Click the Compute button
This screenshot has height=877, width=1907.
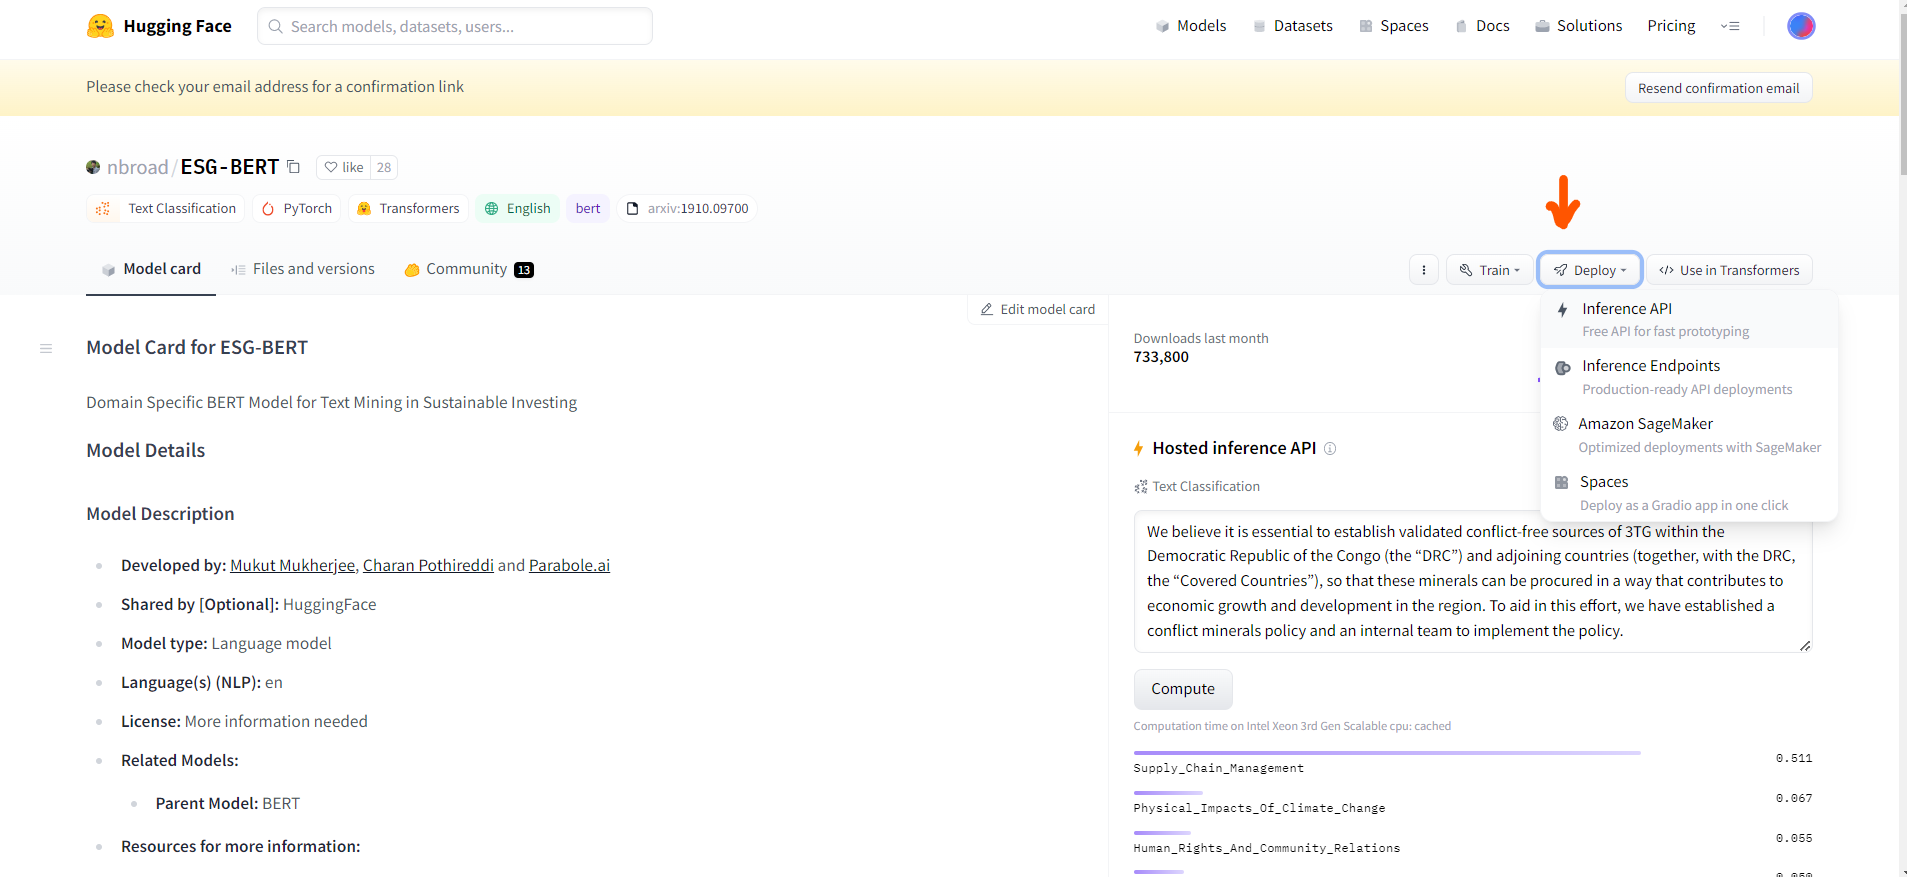[1183, 689]
